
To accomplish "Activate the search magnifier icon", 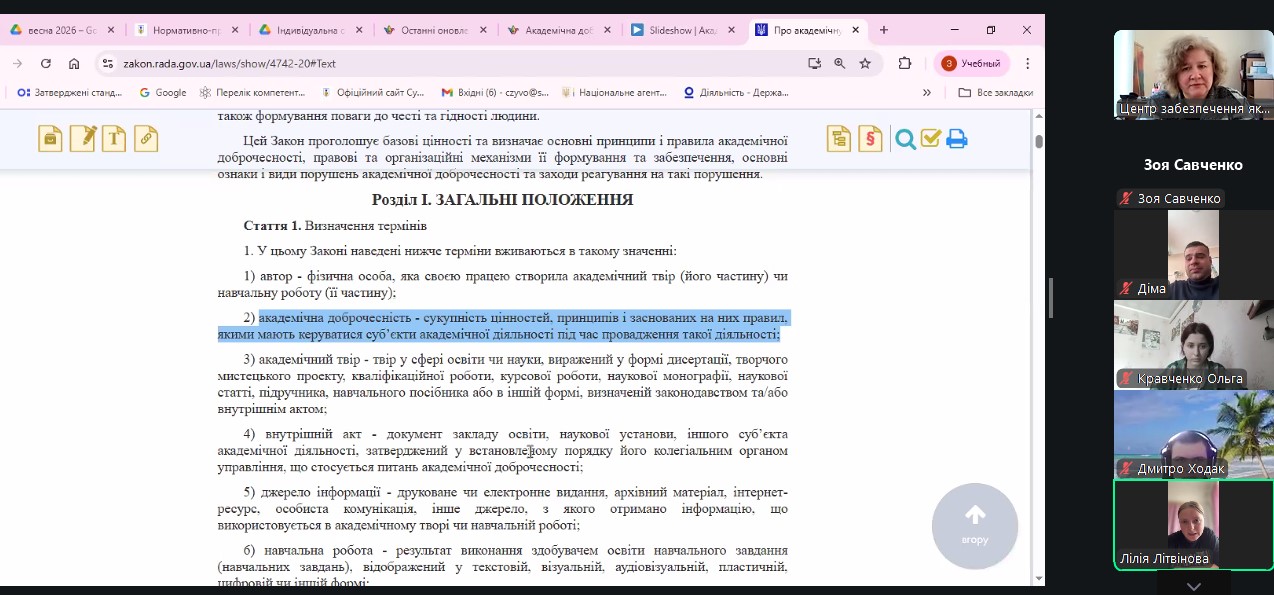I will (904, 139).
